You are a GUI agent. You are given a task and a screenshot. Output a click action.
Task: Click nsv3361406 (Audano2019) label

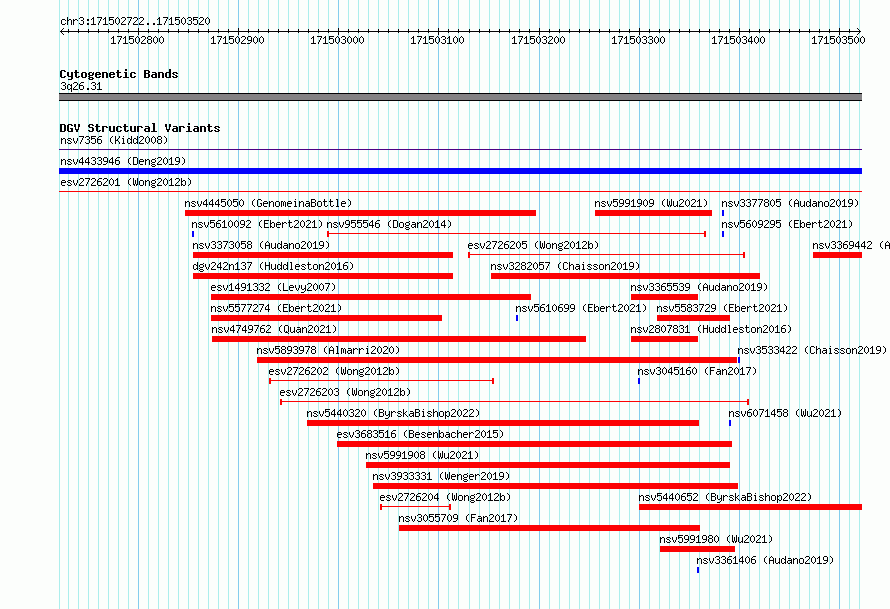[765, 560]
